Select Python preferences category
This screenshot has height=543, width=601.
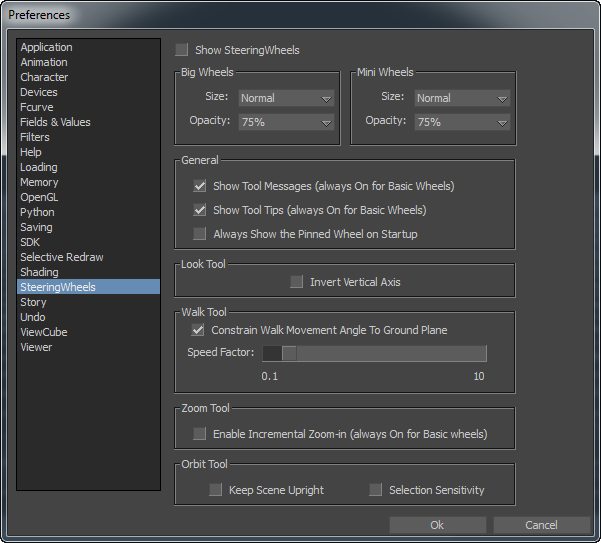point(88,212)
